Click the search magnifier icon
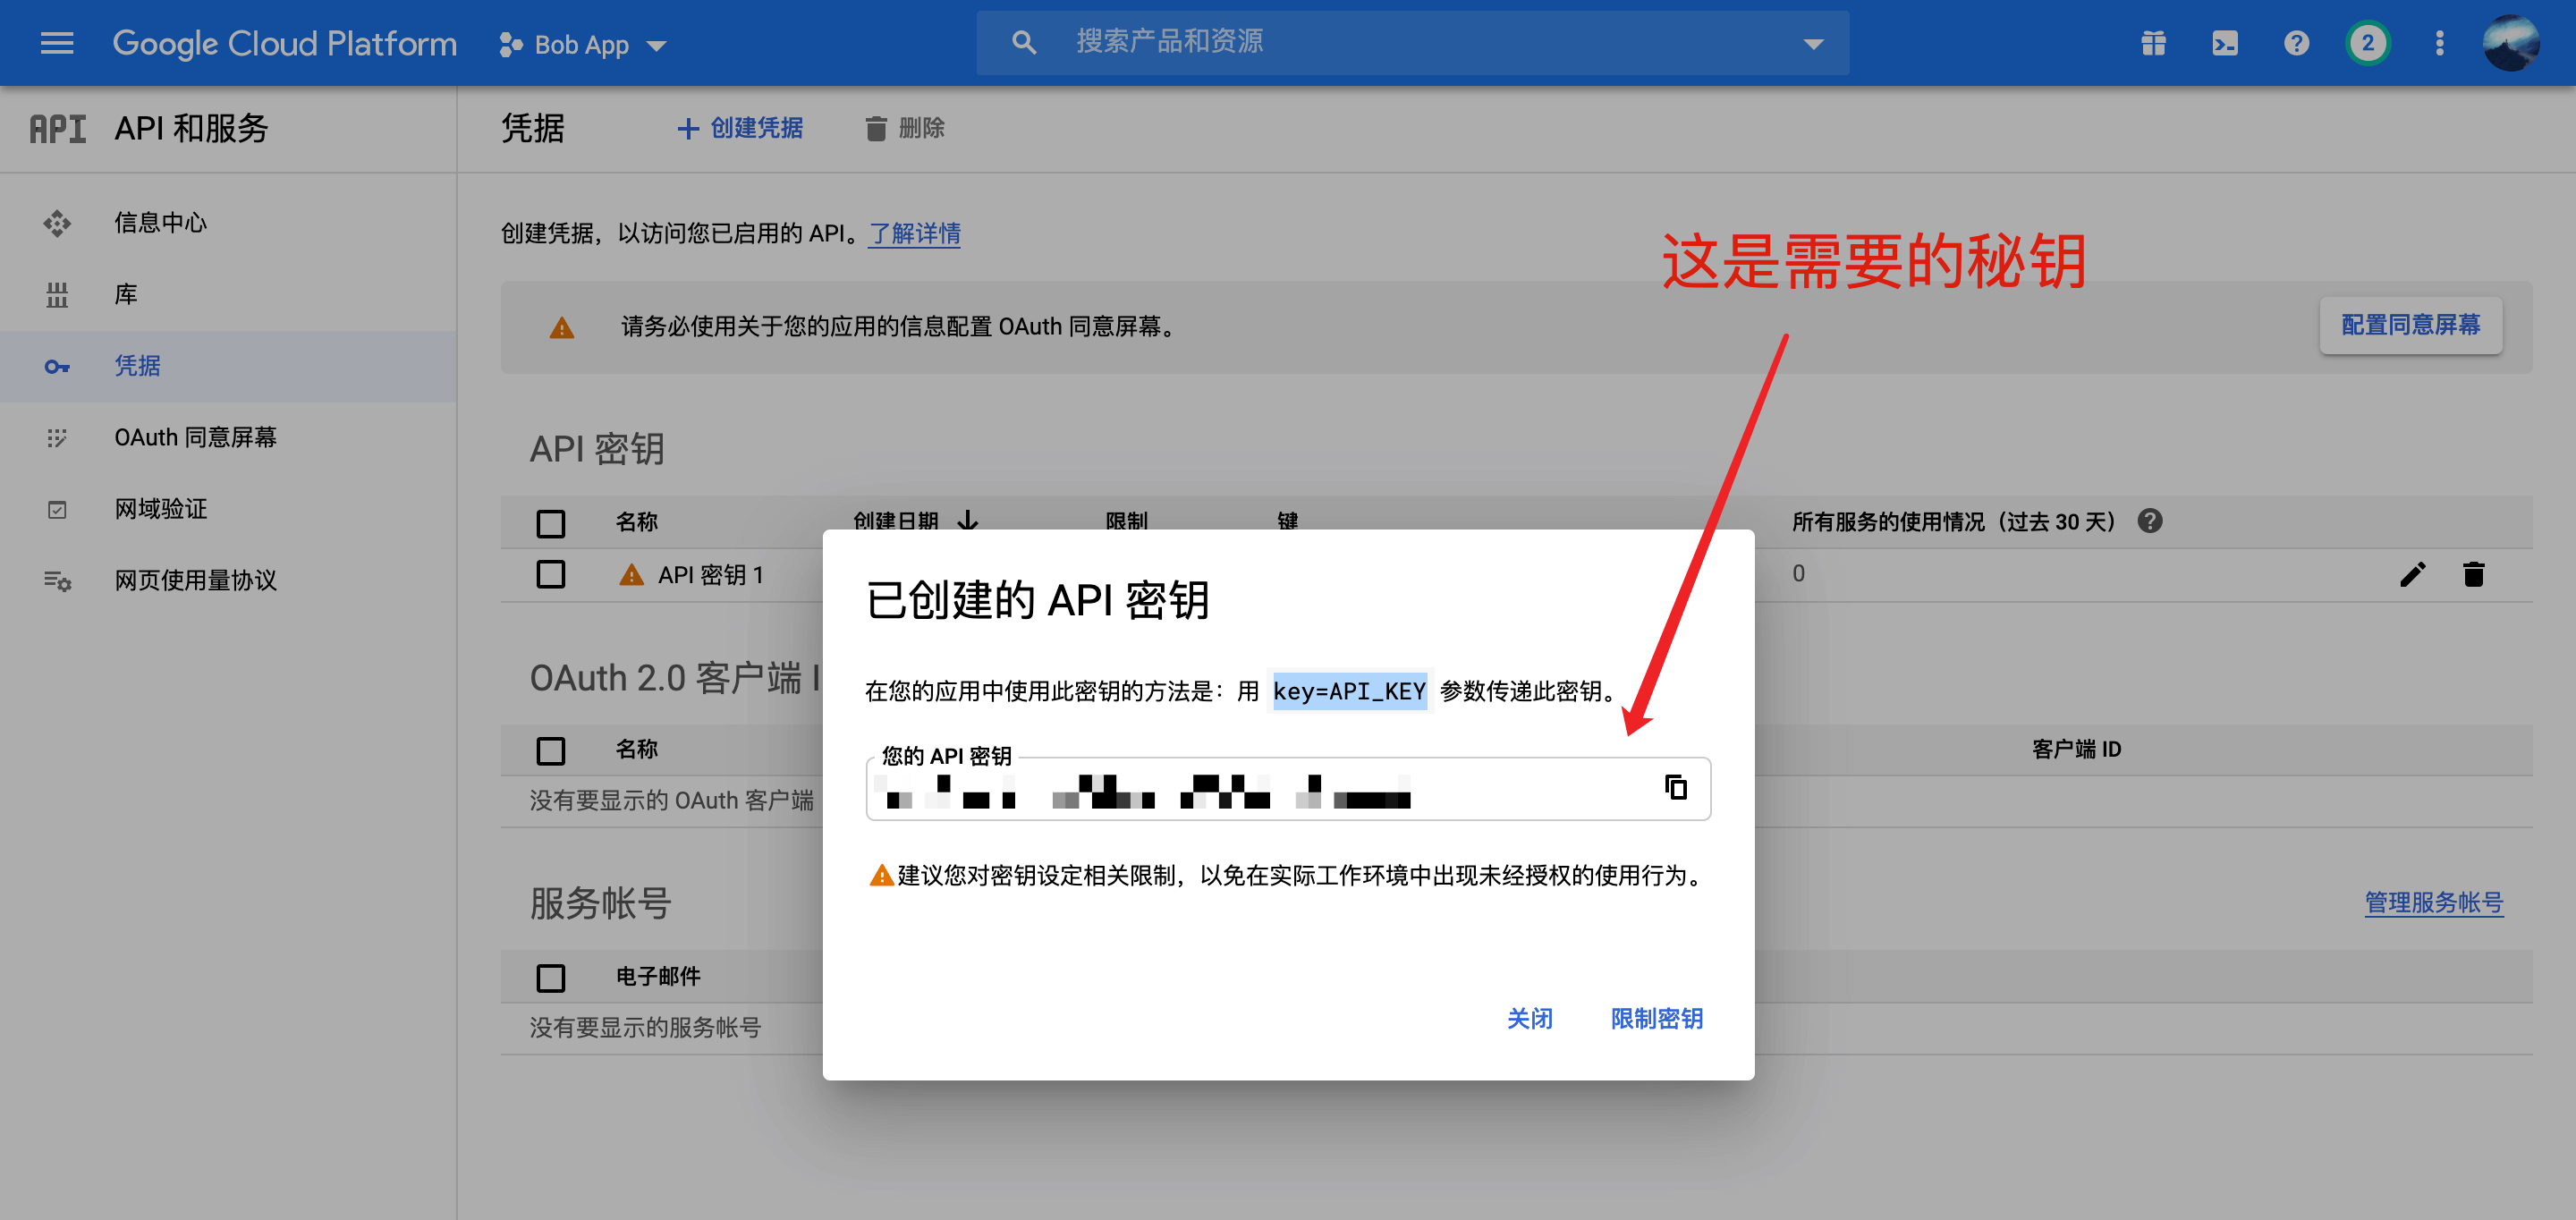The width and height of the screenshot is (2576, 1220). 1023,42
